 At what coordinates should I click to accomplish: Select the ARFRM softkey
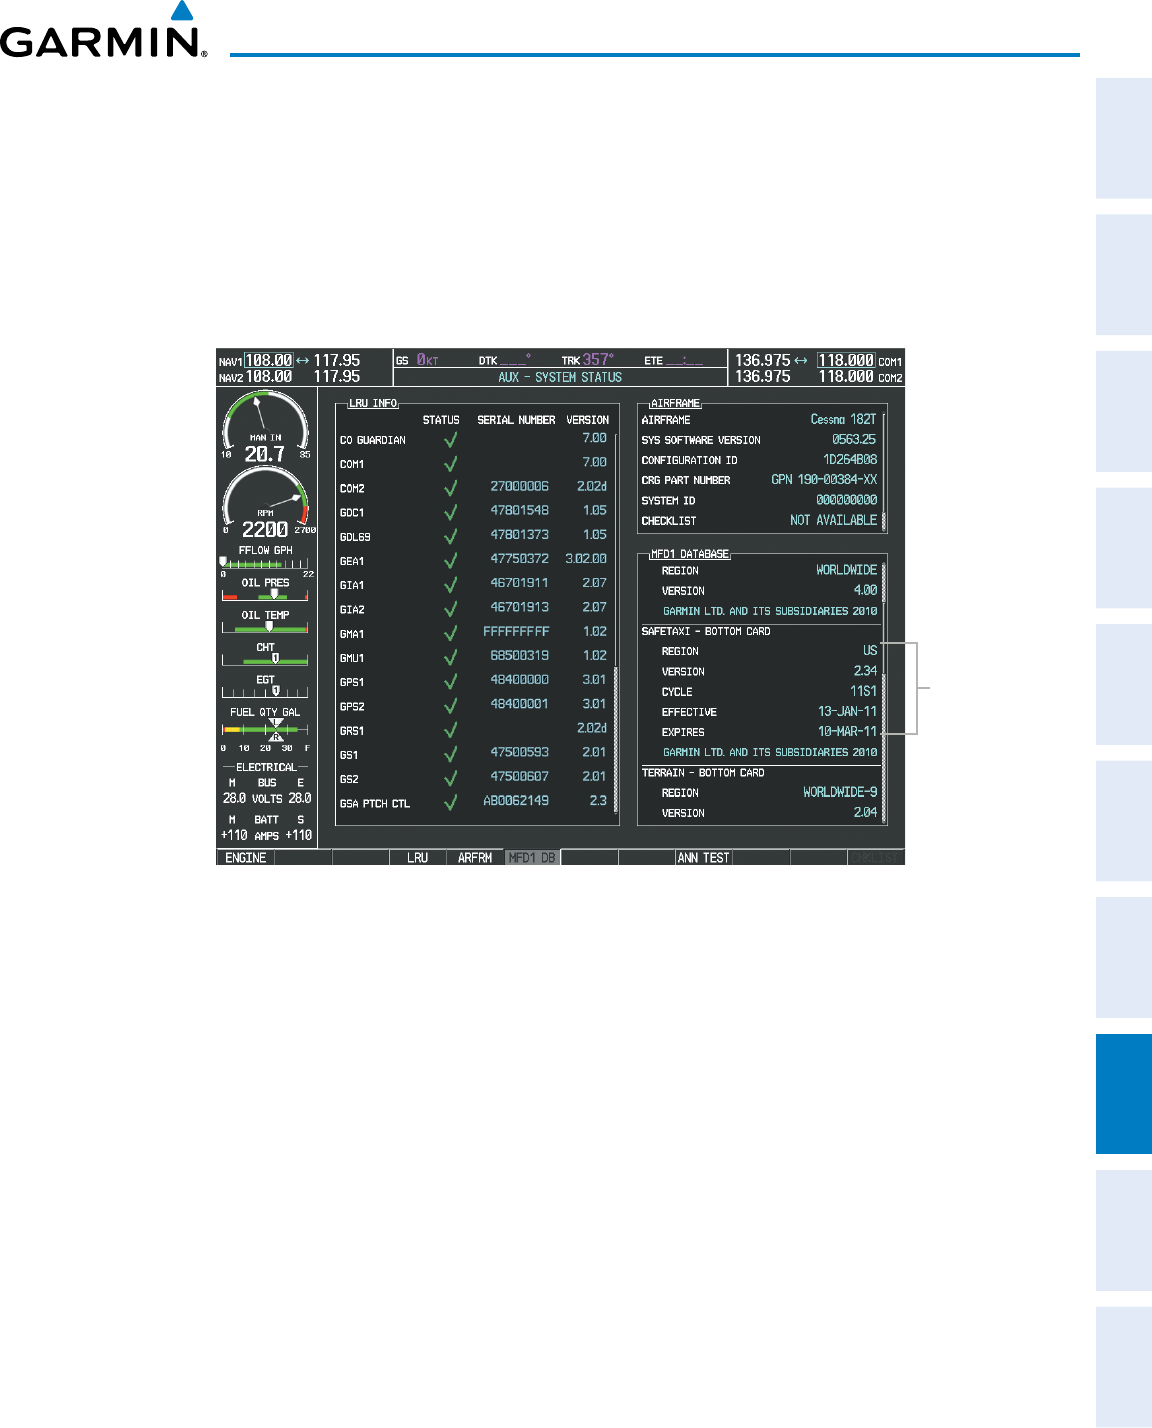475,858
